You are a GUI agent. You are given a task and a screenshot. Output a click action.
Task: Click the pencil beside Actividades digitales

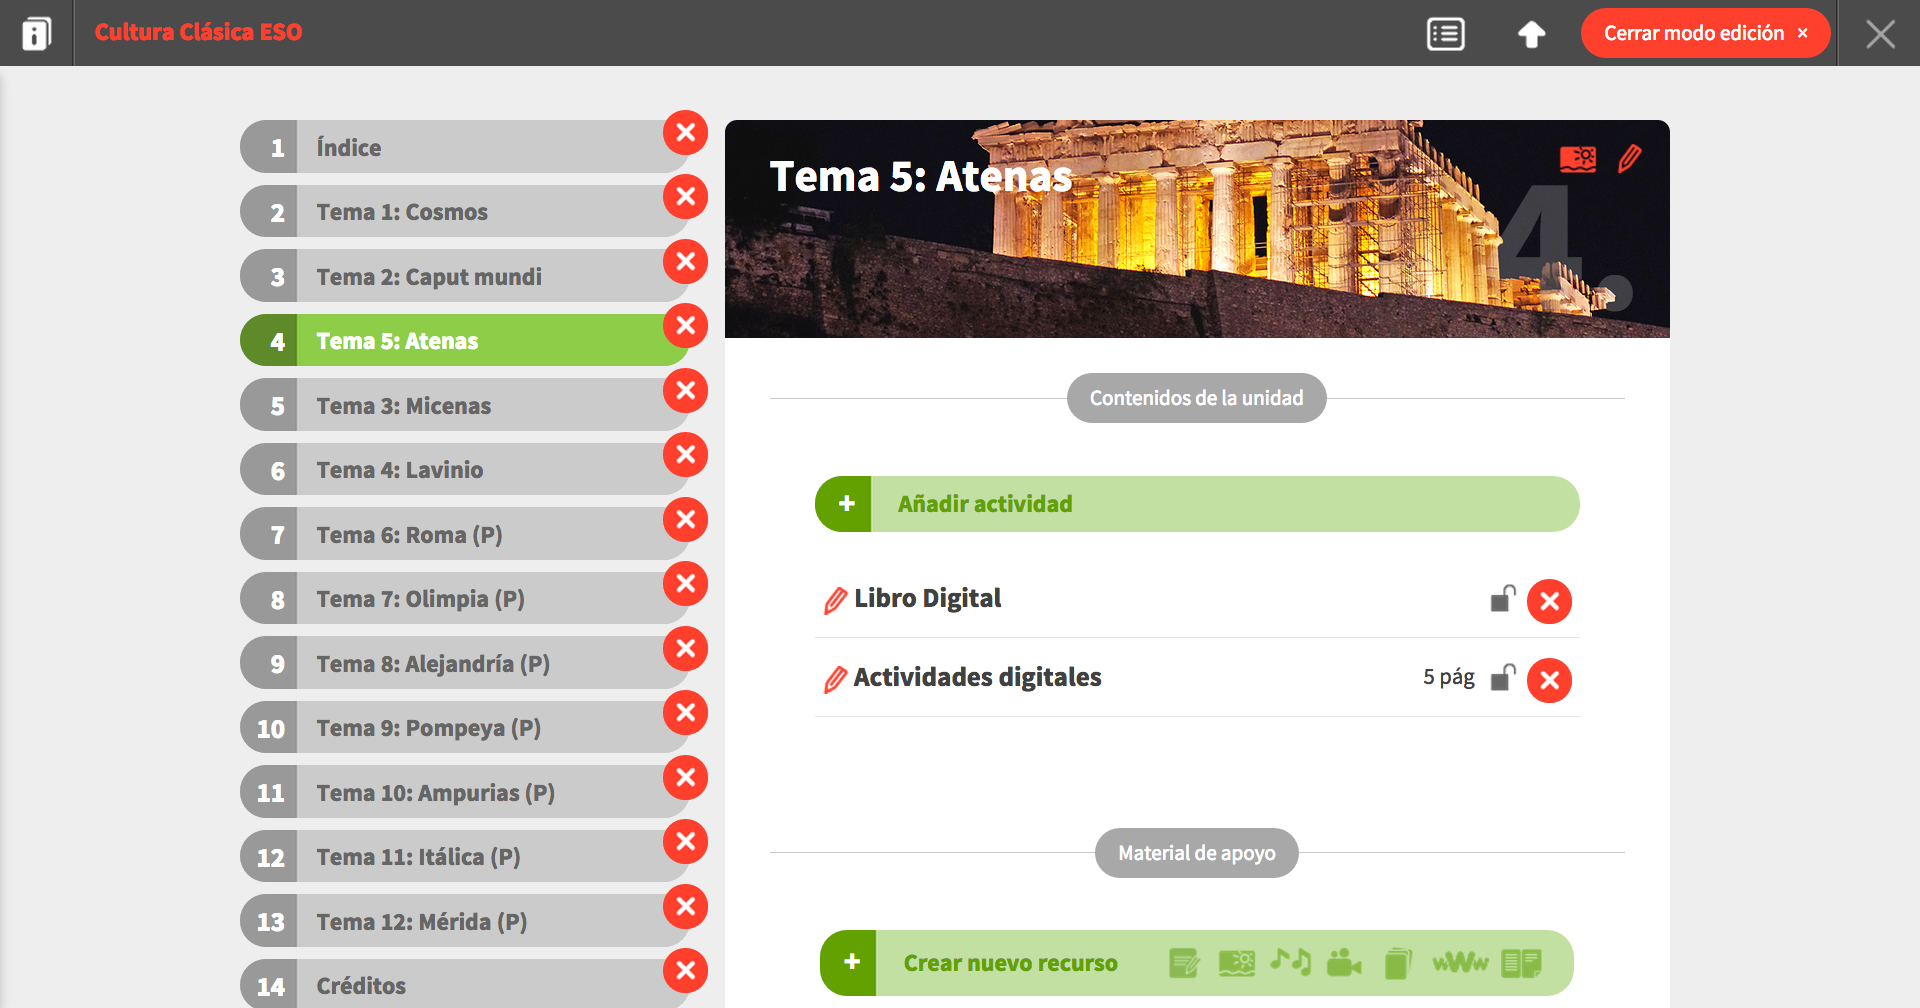click(x=835, y=680)
